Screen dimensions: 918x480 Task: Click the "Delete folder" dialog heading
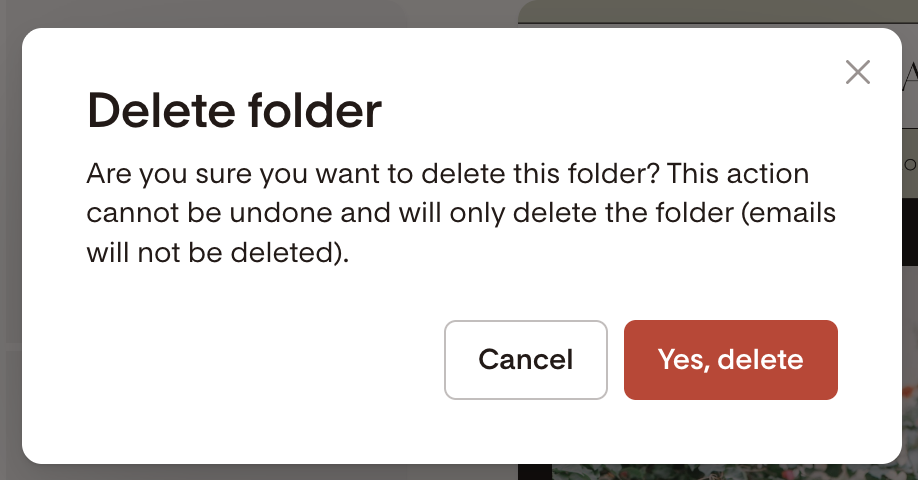[x=235, y=111]
